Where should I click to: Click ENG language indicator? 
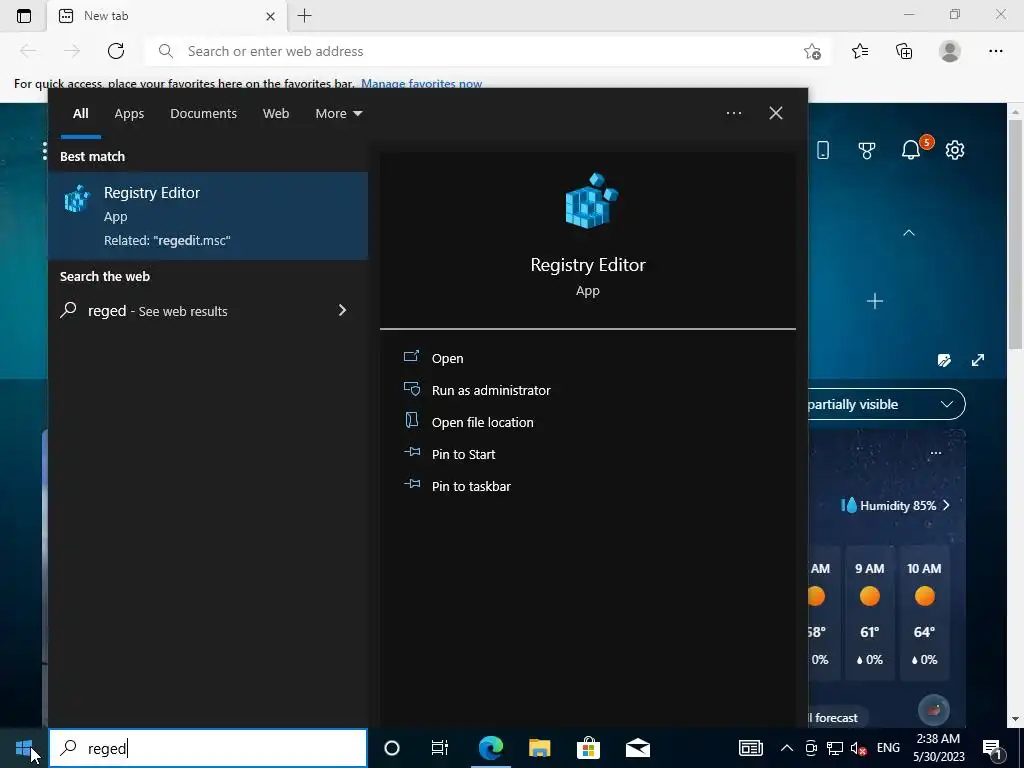pyautogui.click(x=888, y=748)
